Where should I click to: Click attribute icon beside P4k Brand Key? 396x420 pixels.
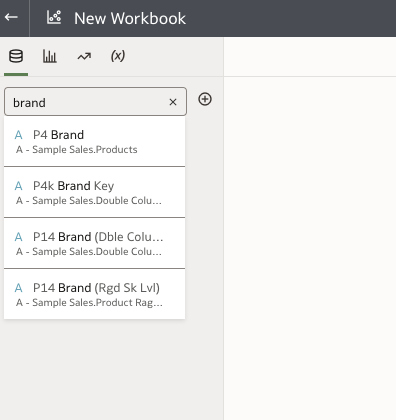pyautogui.click(x=19, y=186)
